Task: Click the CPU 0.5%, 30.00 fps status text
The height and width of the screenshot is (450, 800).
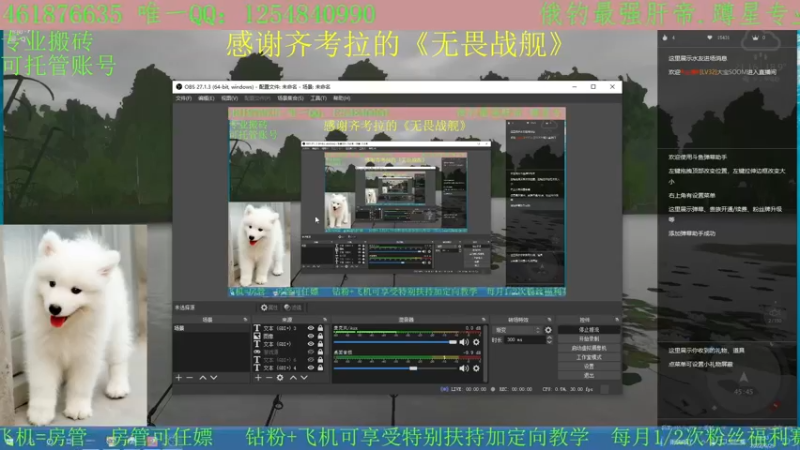Action: [567, 389]
